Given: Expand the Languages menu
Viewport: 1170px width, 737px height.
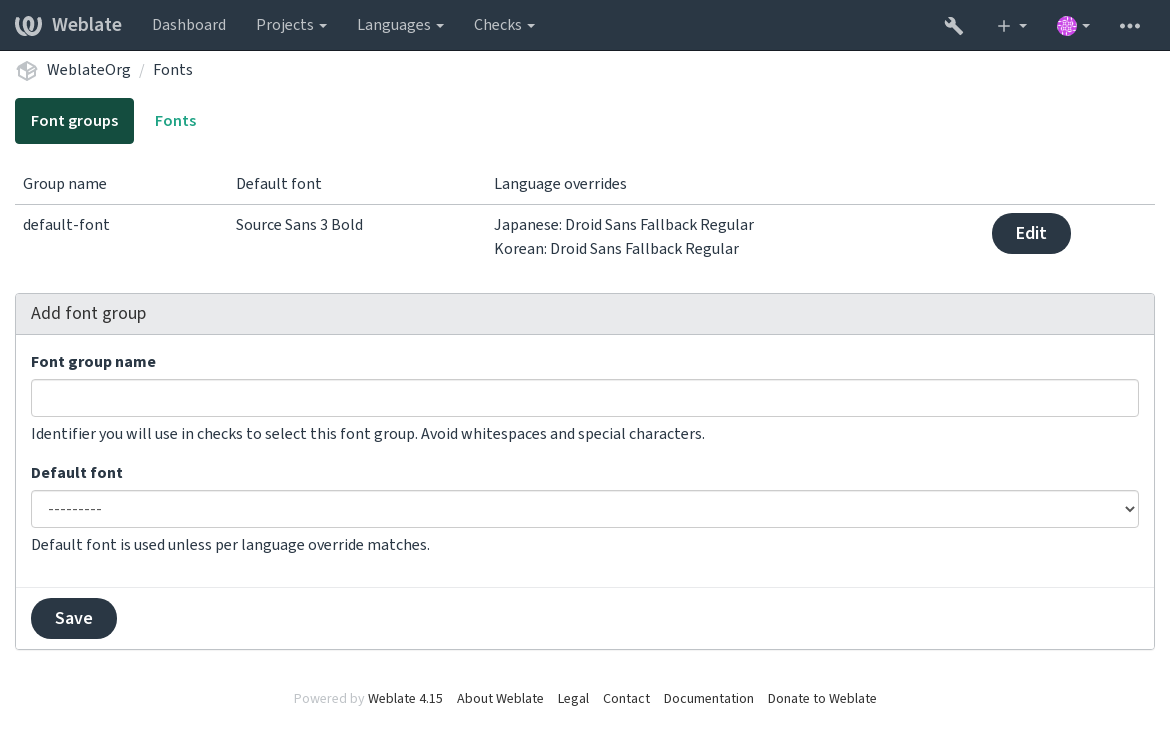Looking at the screenshot, I should click(x=400, y=25).
